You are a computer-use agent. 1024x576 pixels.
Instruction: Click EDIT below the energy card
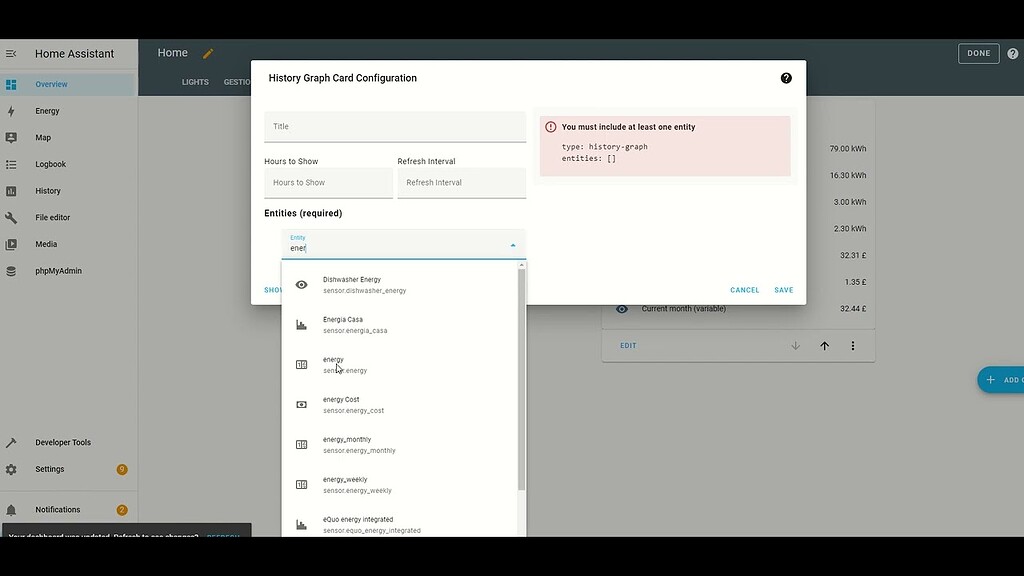click(628, 345)
